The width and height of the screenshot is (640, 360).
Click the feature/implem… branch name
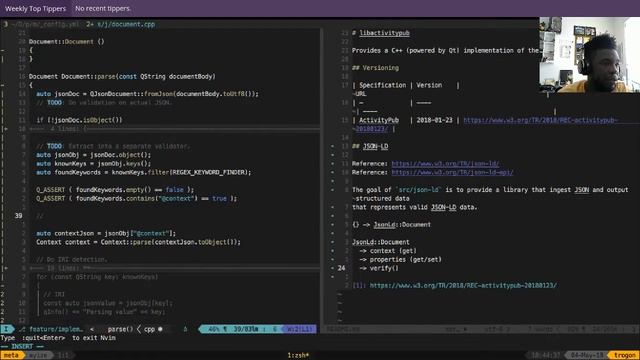click(x=56, y=329)
